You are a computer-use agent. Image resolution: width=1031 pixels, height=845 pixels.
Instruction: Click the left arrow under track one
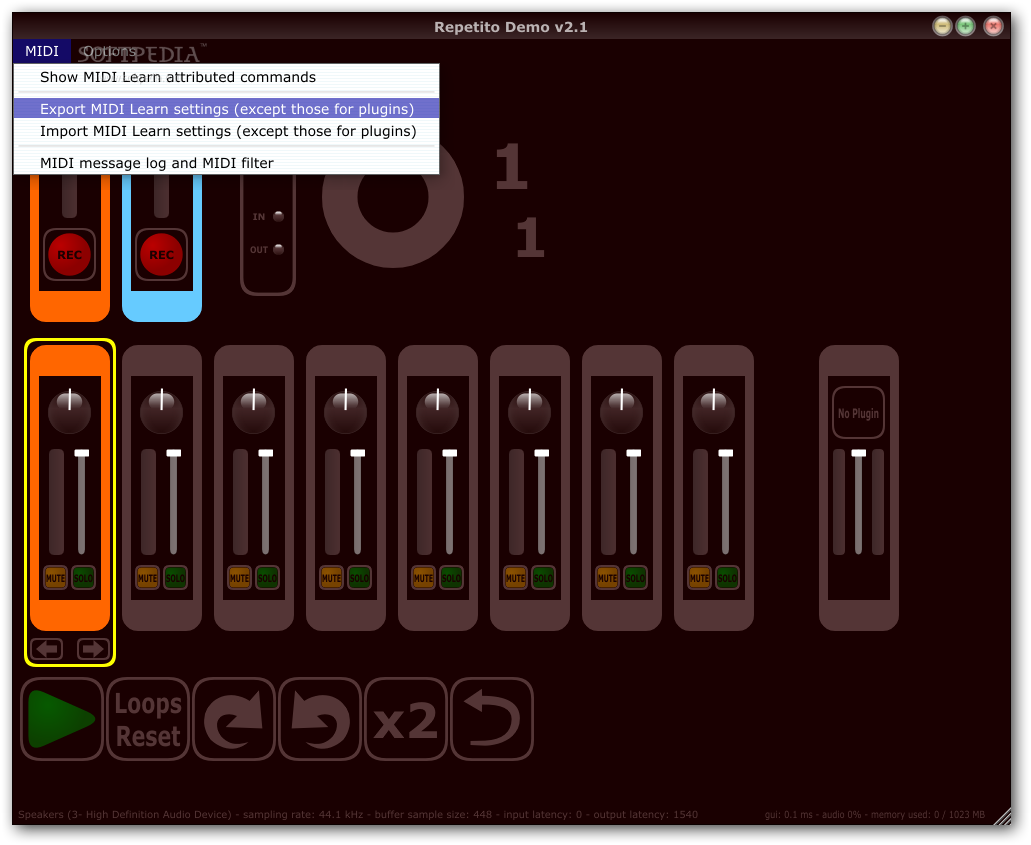(x=47, y=649)
